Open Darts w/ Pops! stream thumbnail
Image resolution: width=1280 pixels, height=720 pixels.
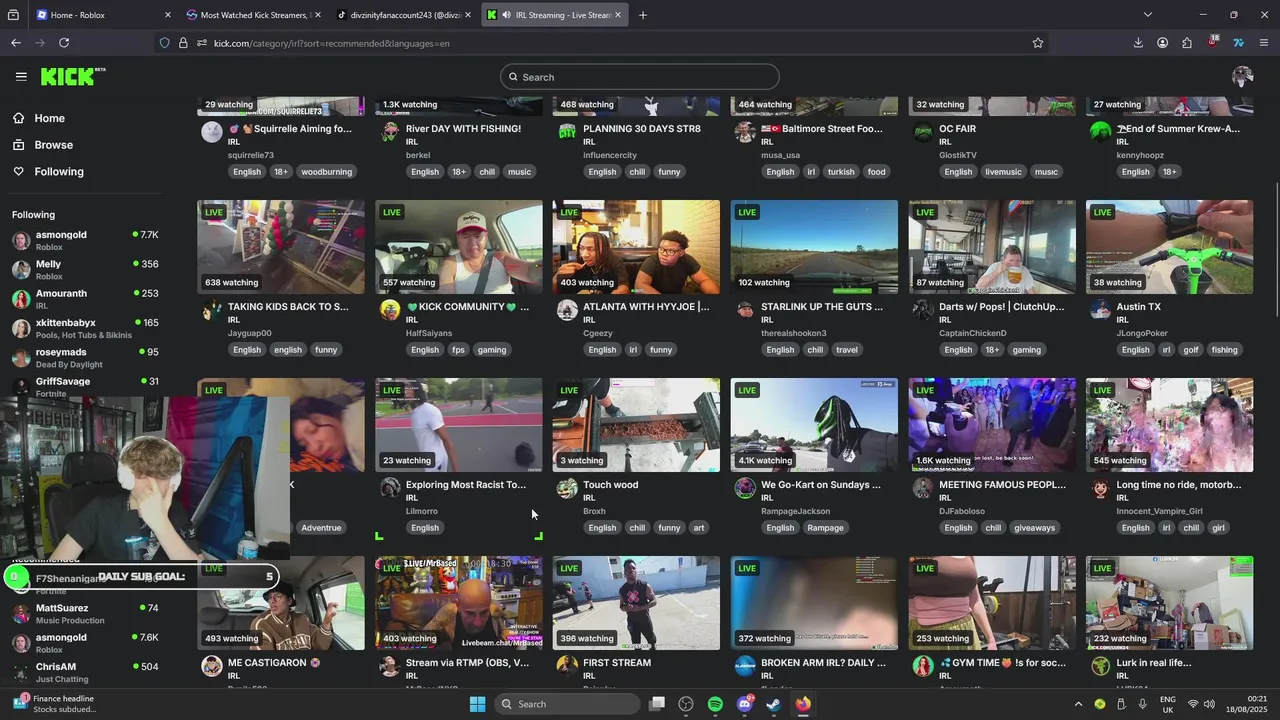[x=992, y=247]
